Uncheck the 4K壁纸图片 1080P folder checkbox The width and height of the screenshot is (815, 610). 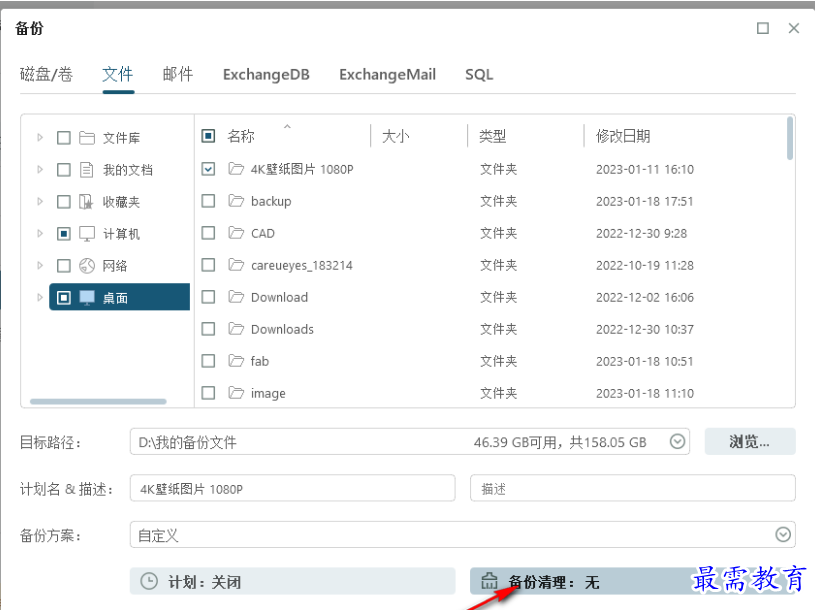(208, 169)
